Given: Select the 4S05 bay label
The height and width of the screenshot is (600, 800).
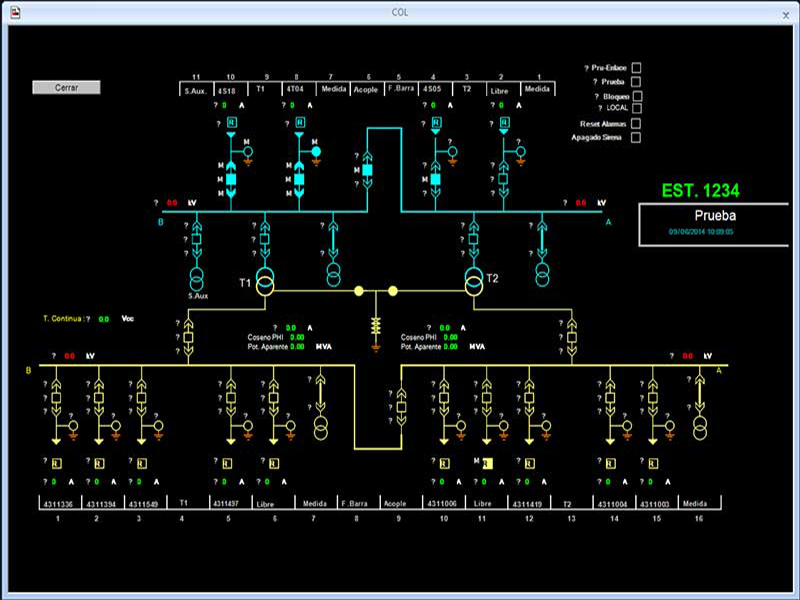Looking at the screenshot, I should (432, 89).
